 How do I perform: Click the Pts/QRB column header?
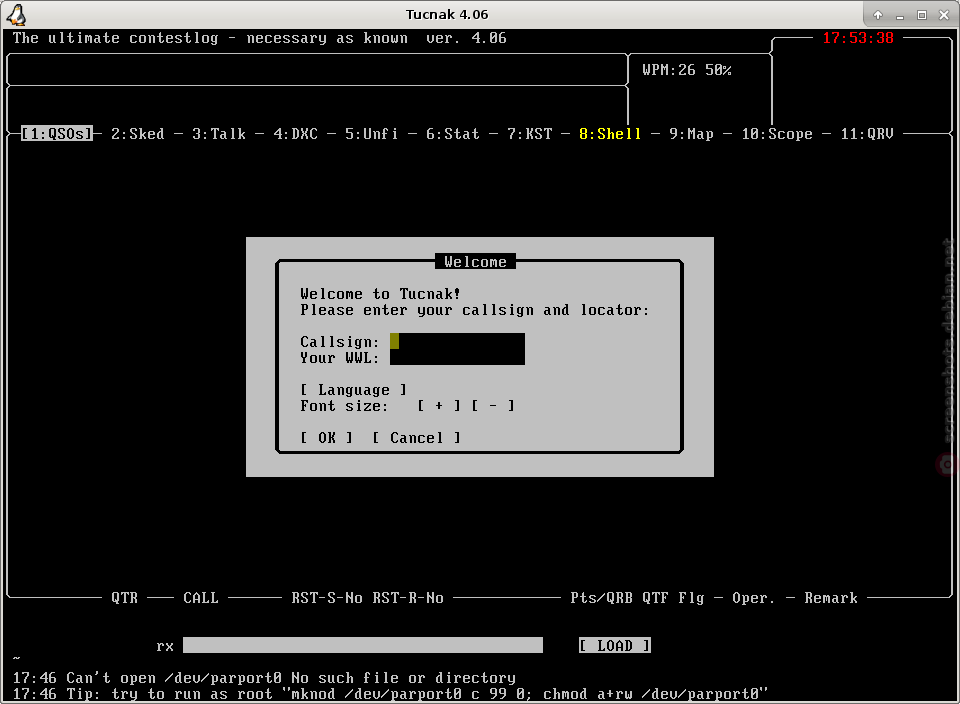[x=601, y=597]
